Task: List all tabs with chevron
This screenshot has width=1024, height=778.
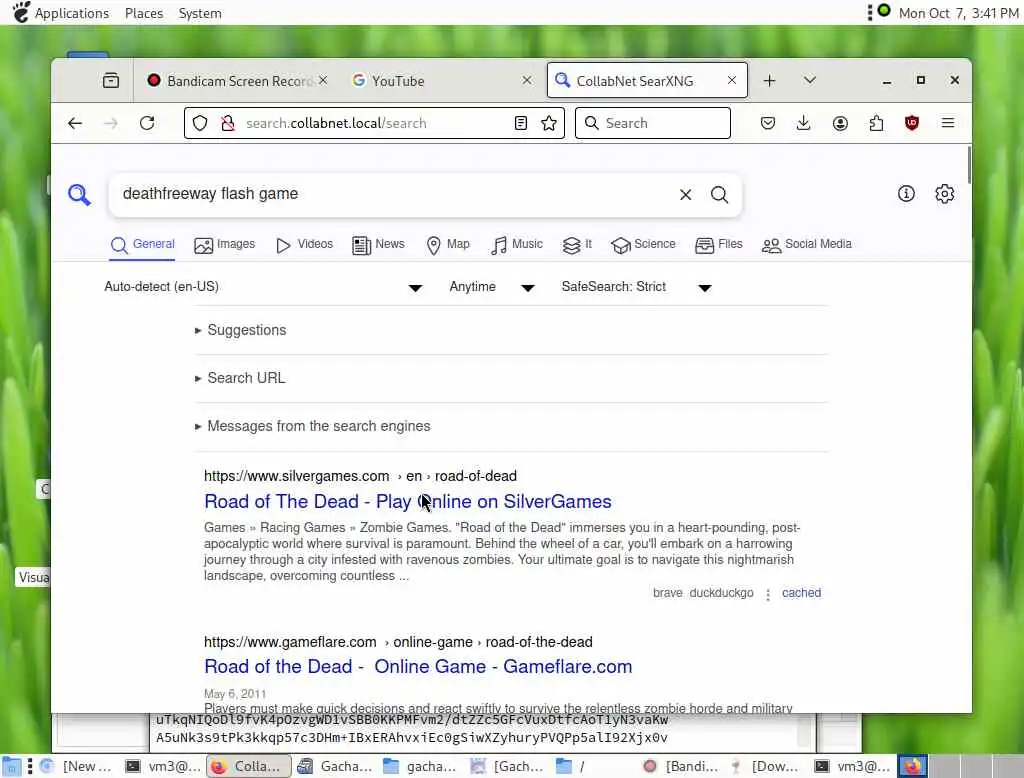Action: click(810, 80)
